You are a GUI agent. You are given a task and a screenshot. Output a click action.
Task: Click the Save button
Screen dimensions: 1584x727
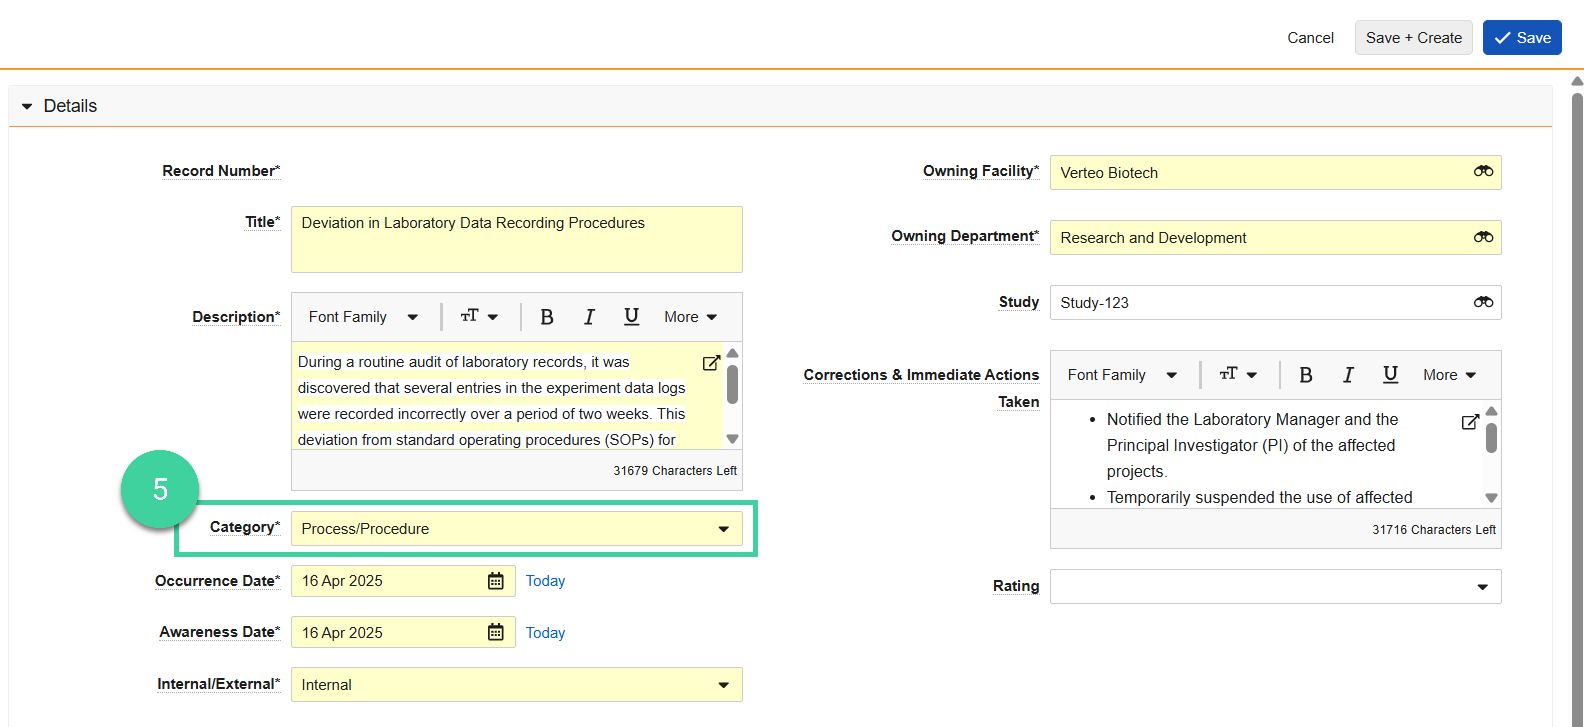(x=1522, y=38)
